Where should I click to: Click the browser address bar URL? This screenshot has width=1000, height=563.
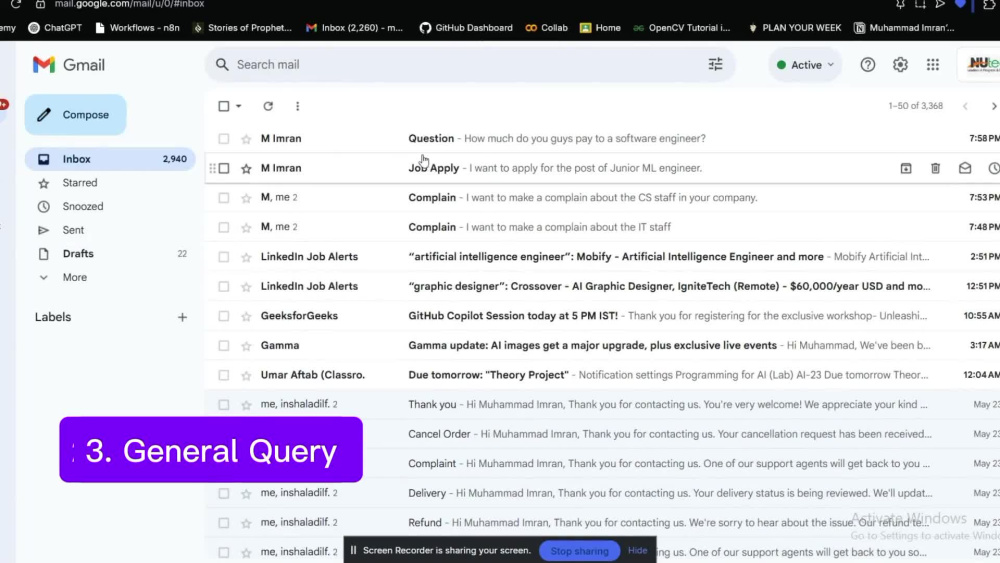tap(129, 4)
